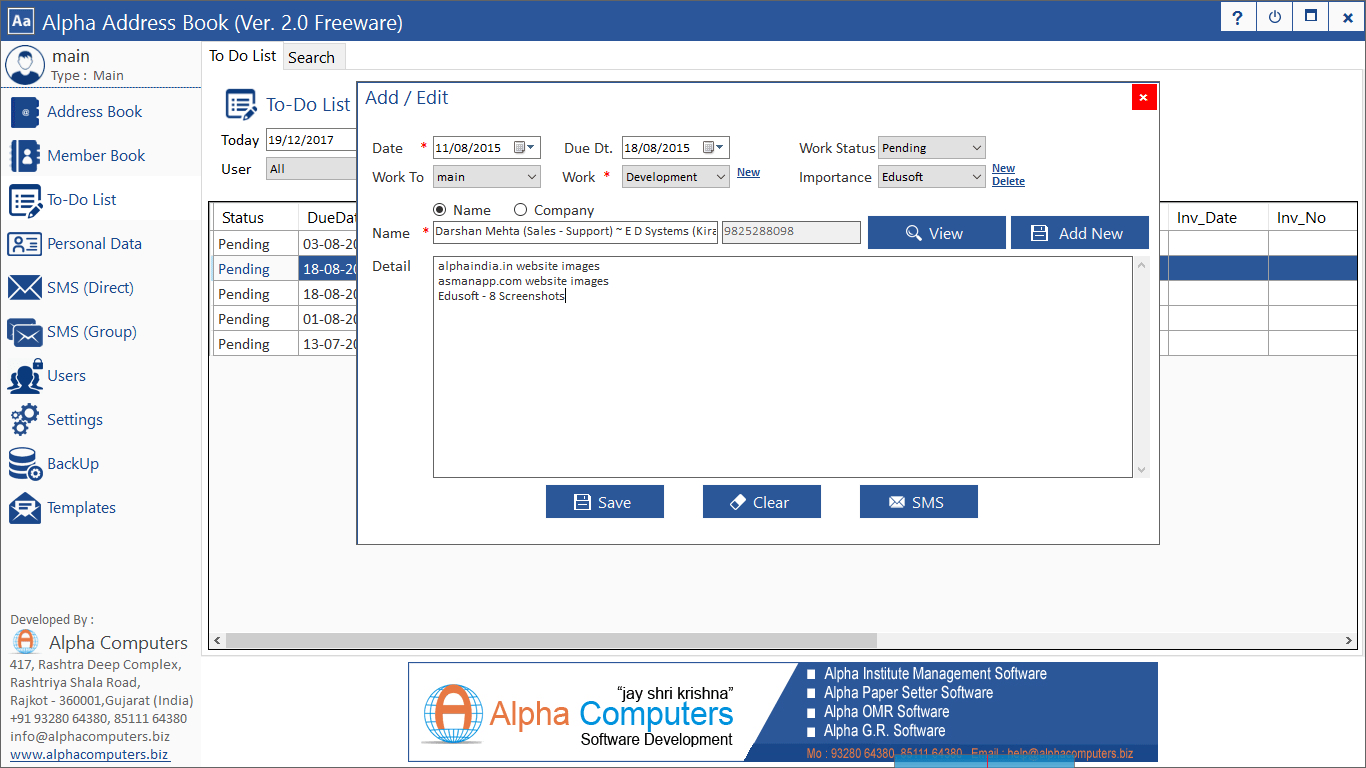The image size is (1366, 768).
Task: Open the Member Book section
Action: [x=95, y=155]
